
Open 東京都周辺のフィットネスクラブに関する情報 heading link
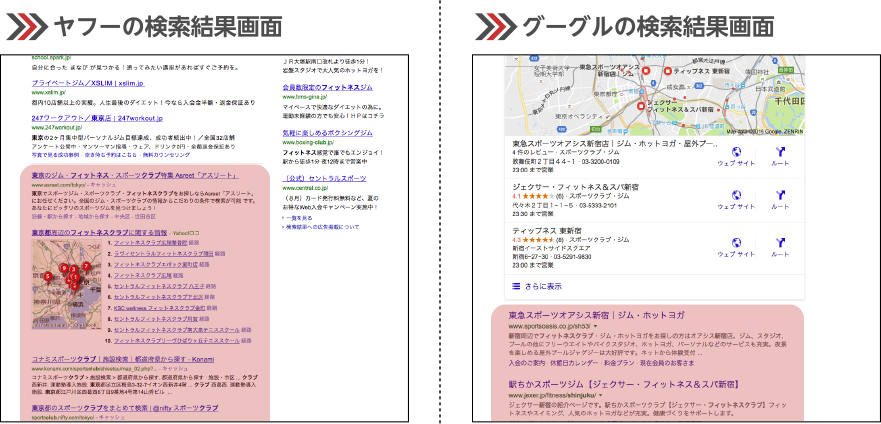coord(99,232)
